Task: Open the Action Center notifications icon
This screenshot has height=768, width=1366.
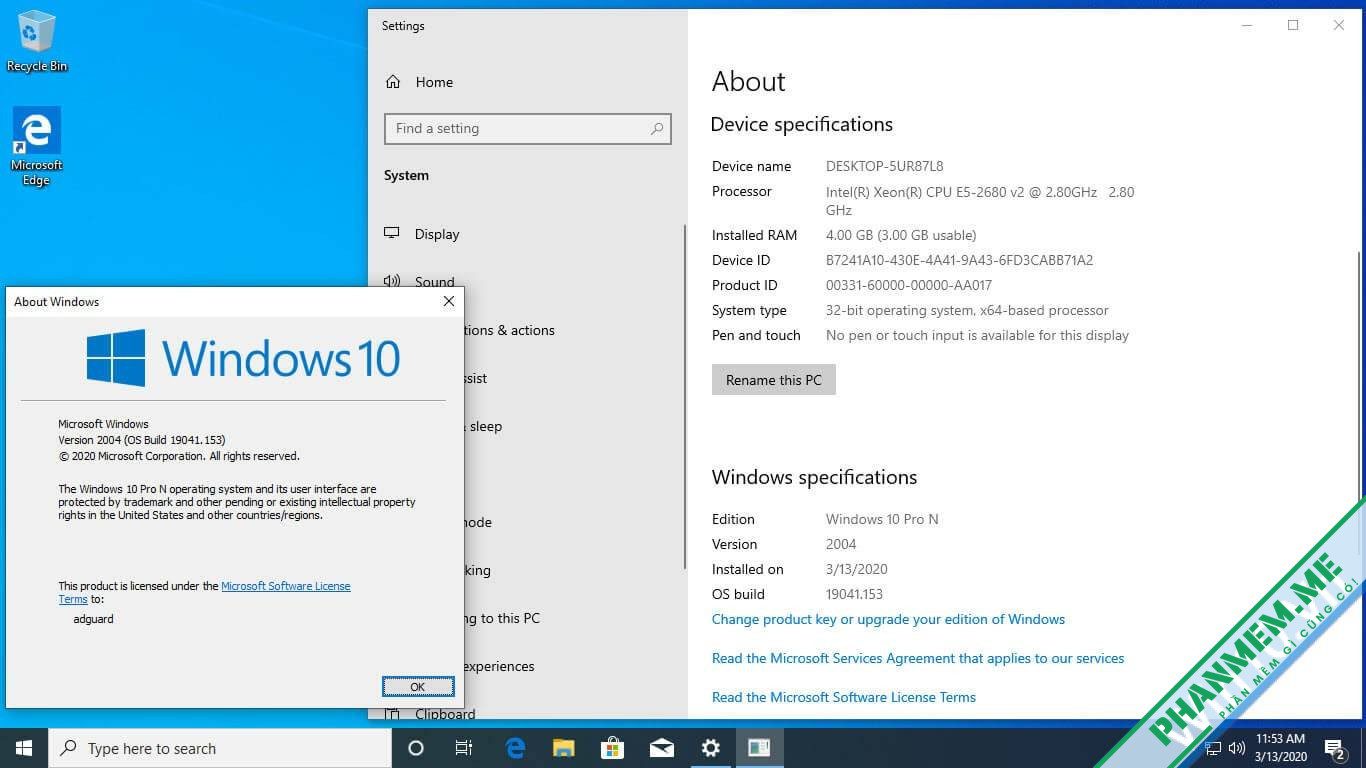Action: [1335, 748]
